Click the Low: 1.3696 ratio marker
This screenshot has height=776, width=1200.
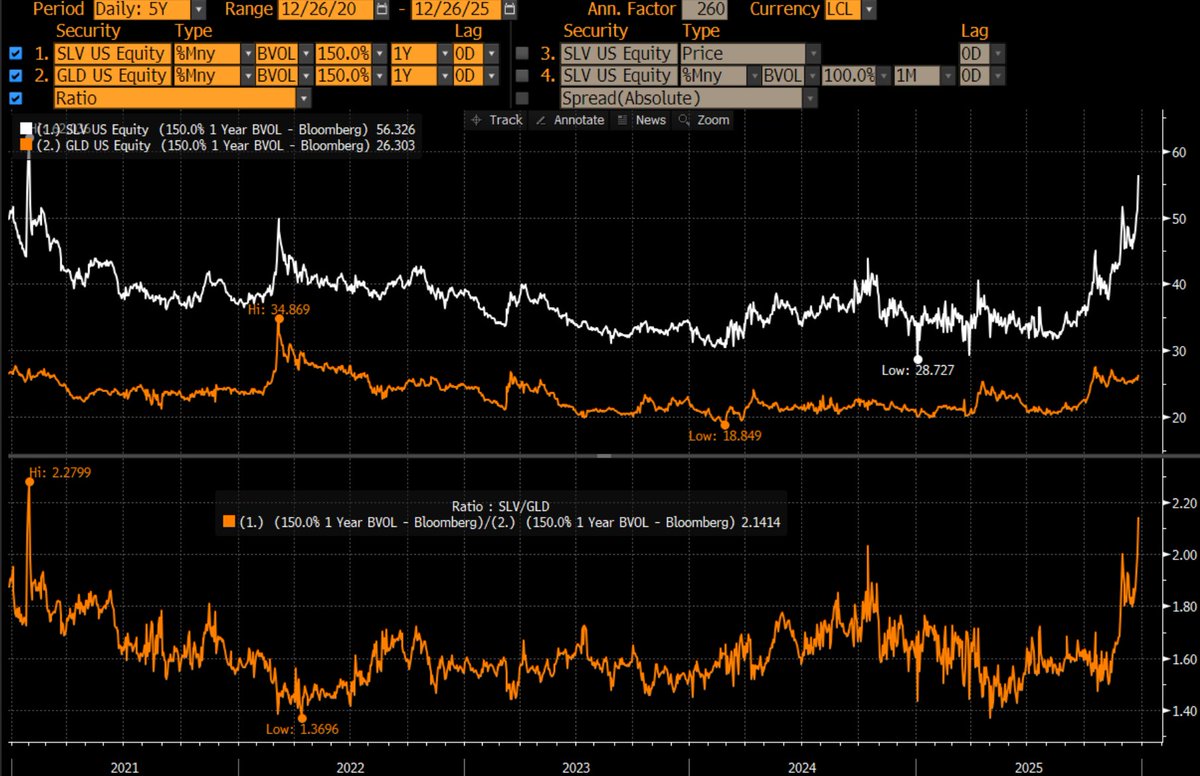pos(301,717)
